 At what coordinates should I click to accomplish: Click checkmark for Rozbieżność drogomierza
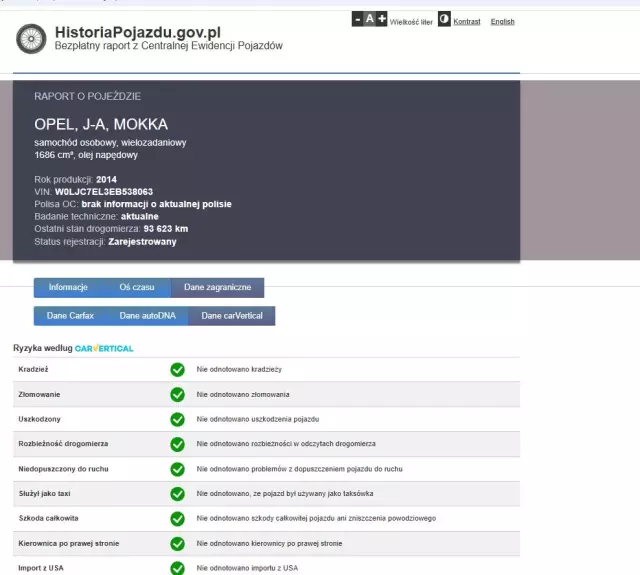[x=177, y=444]
